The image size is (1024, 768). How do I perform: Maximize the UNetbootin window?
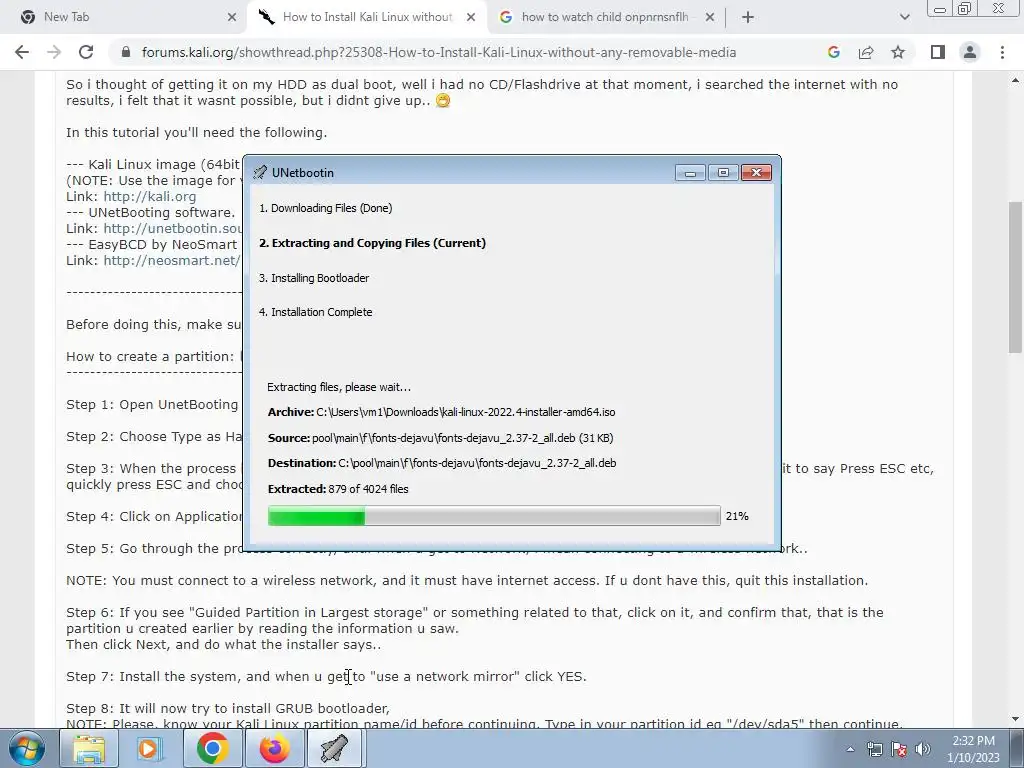coord(723,172)
